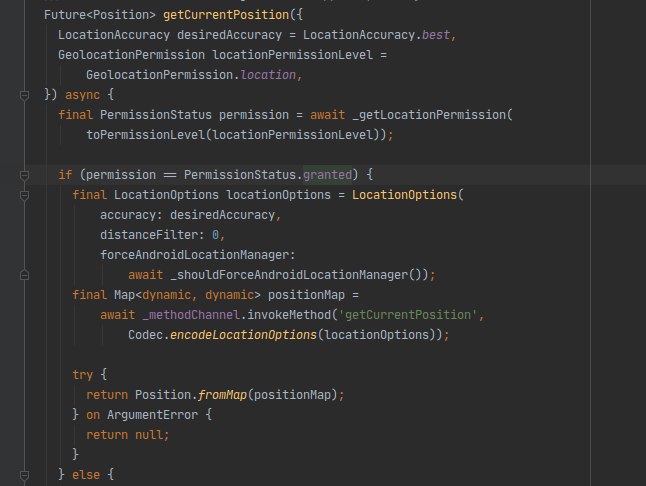Click the 'if' keyword
Screen dimensions: 646x486
tap(65, 175)
